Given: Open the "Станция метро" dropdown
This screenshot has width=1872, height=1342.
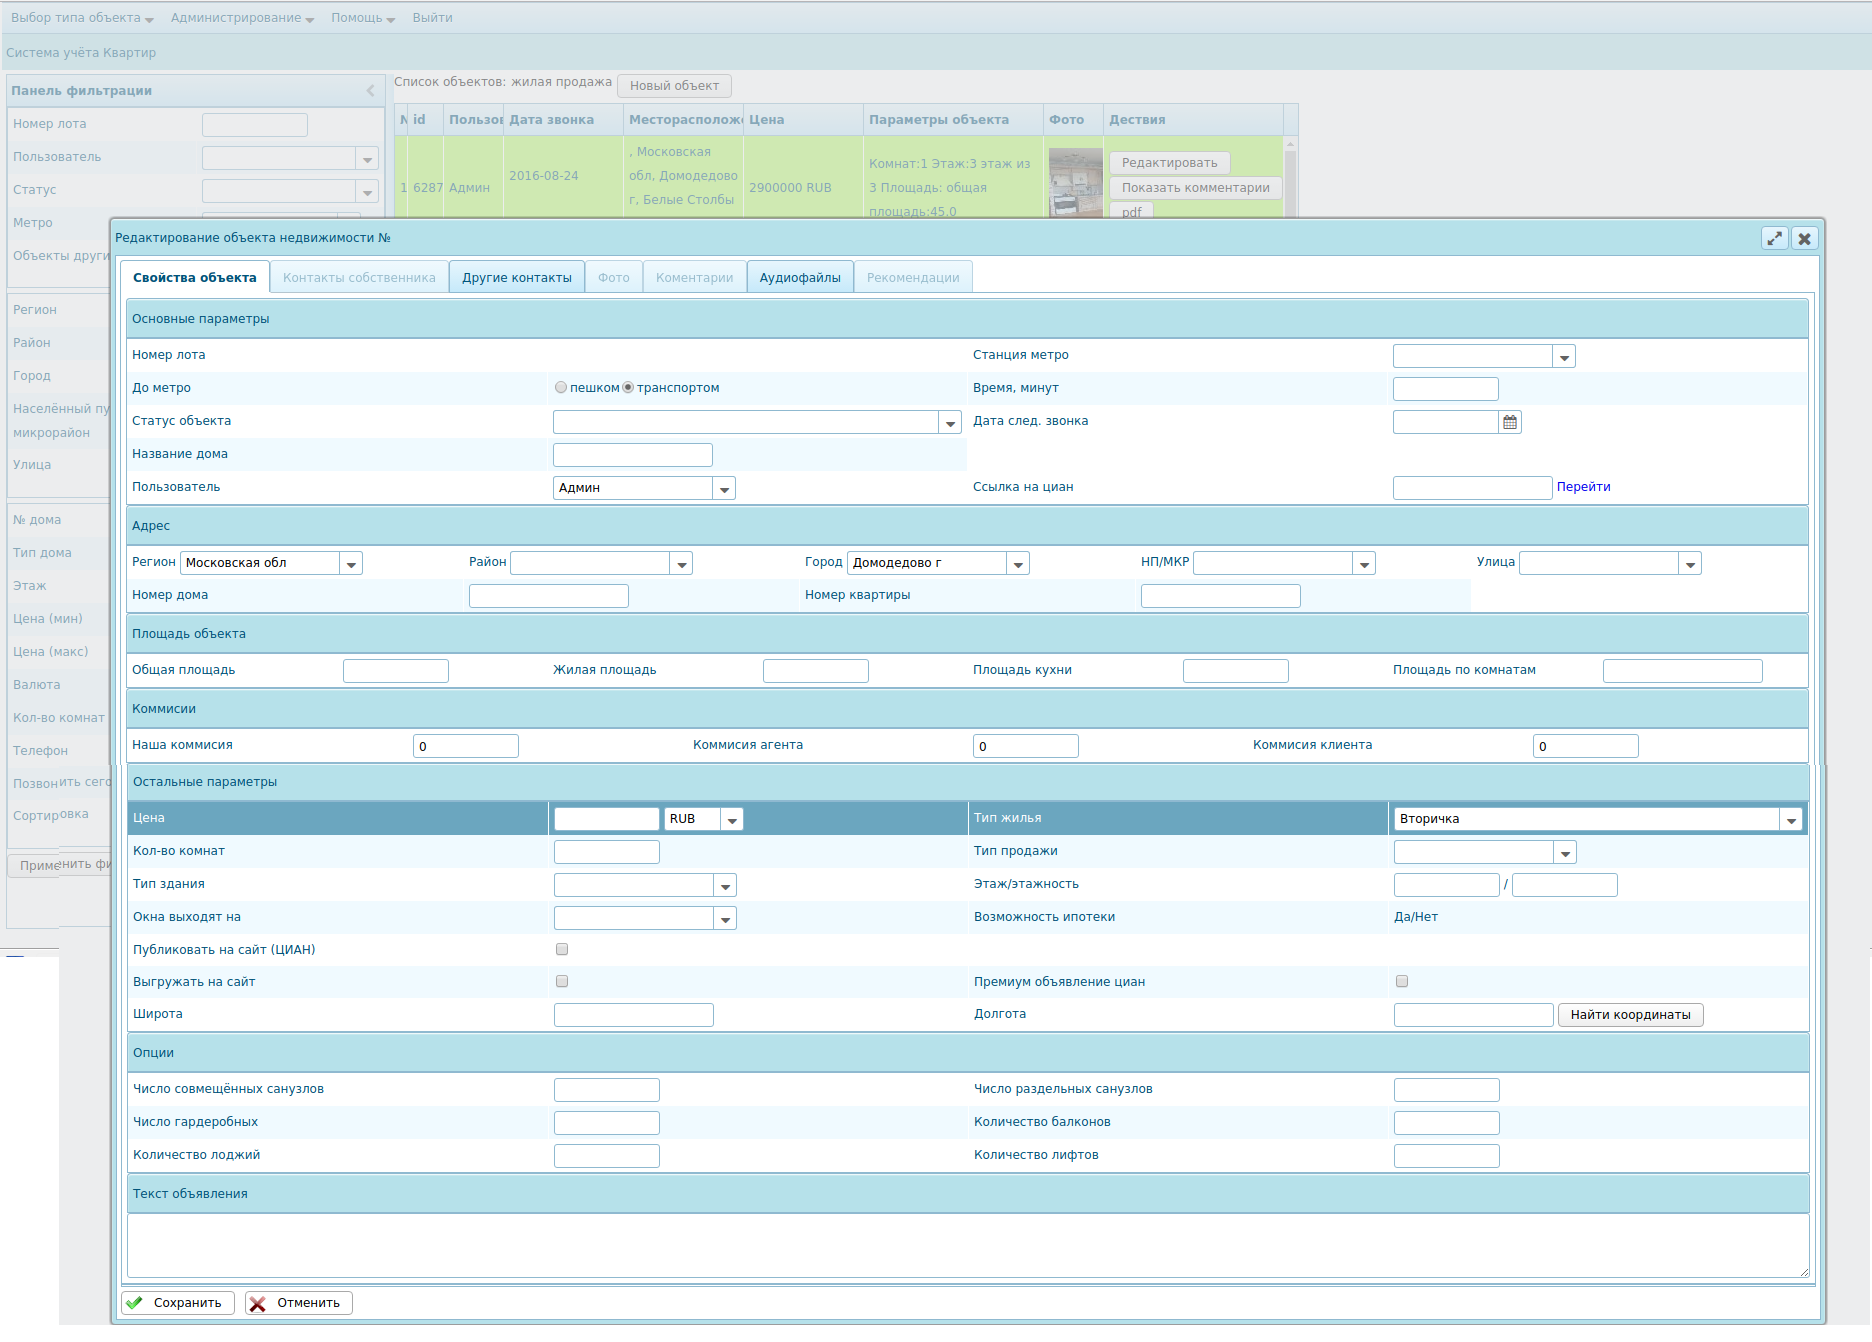Looking at the screenshot, I should 1564,357.
